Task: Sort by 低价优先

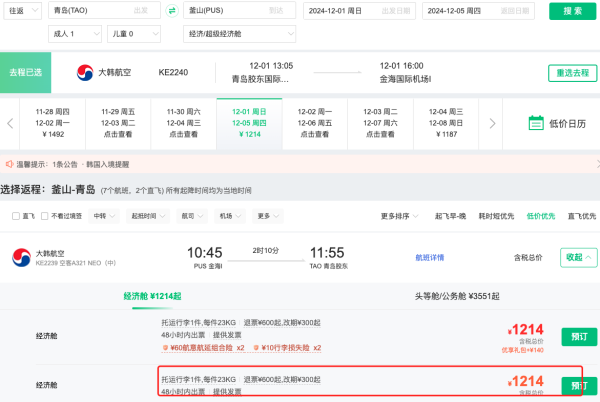Action: tap(541, 216)
